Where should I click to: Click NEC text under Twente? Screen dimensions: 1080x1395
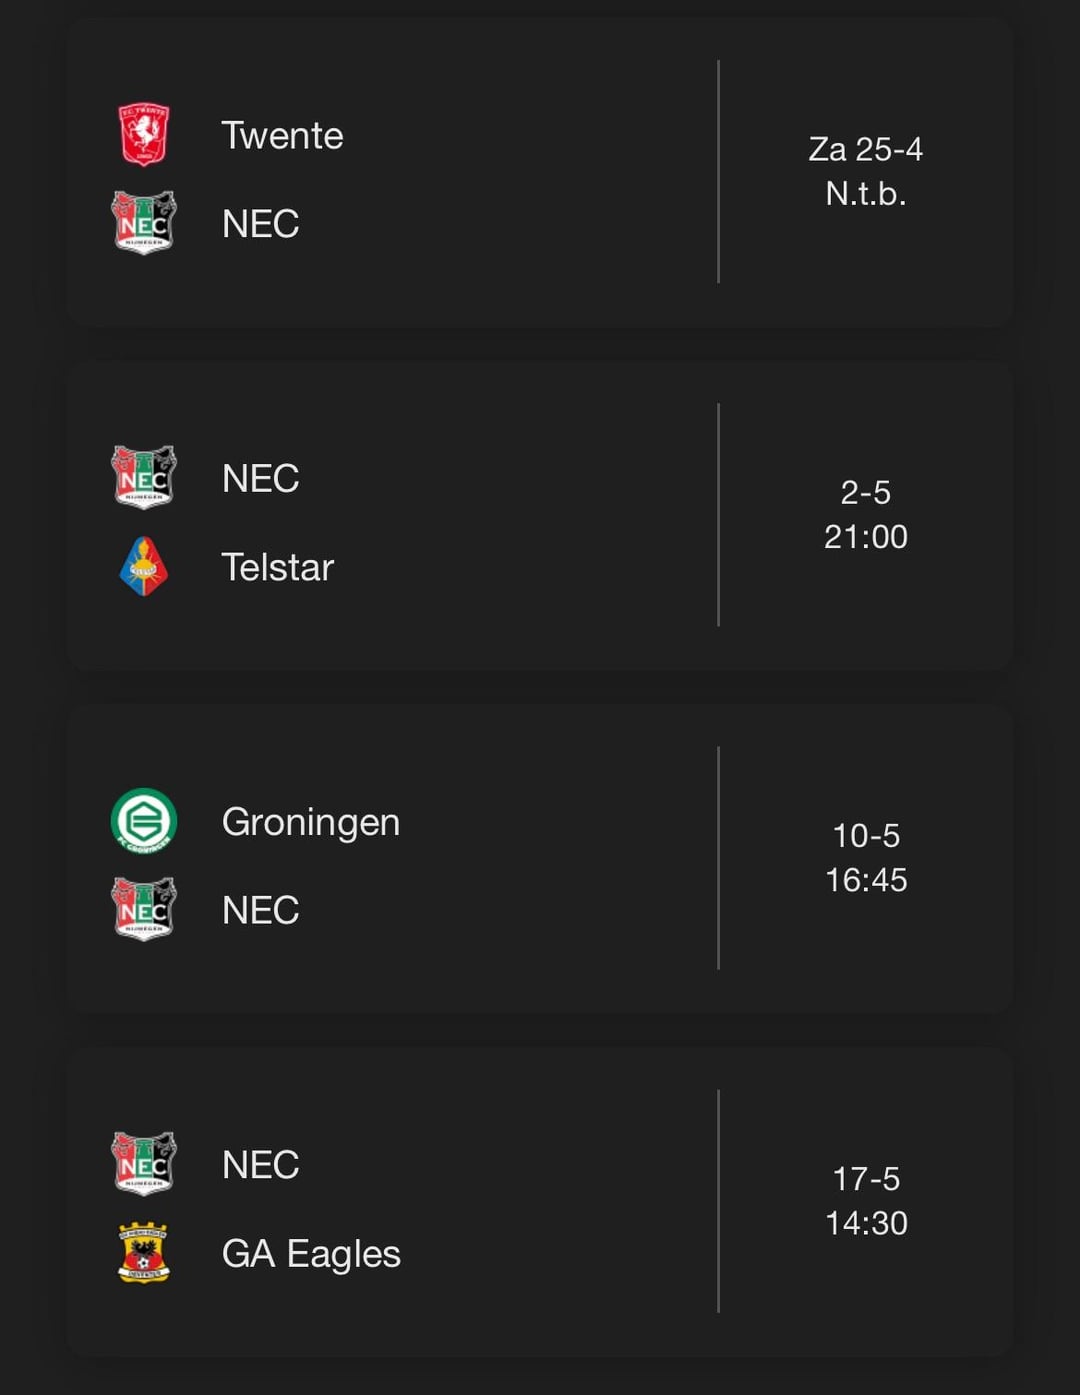pos(260,223)
